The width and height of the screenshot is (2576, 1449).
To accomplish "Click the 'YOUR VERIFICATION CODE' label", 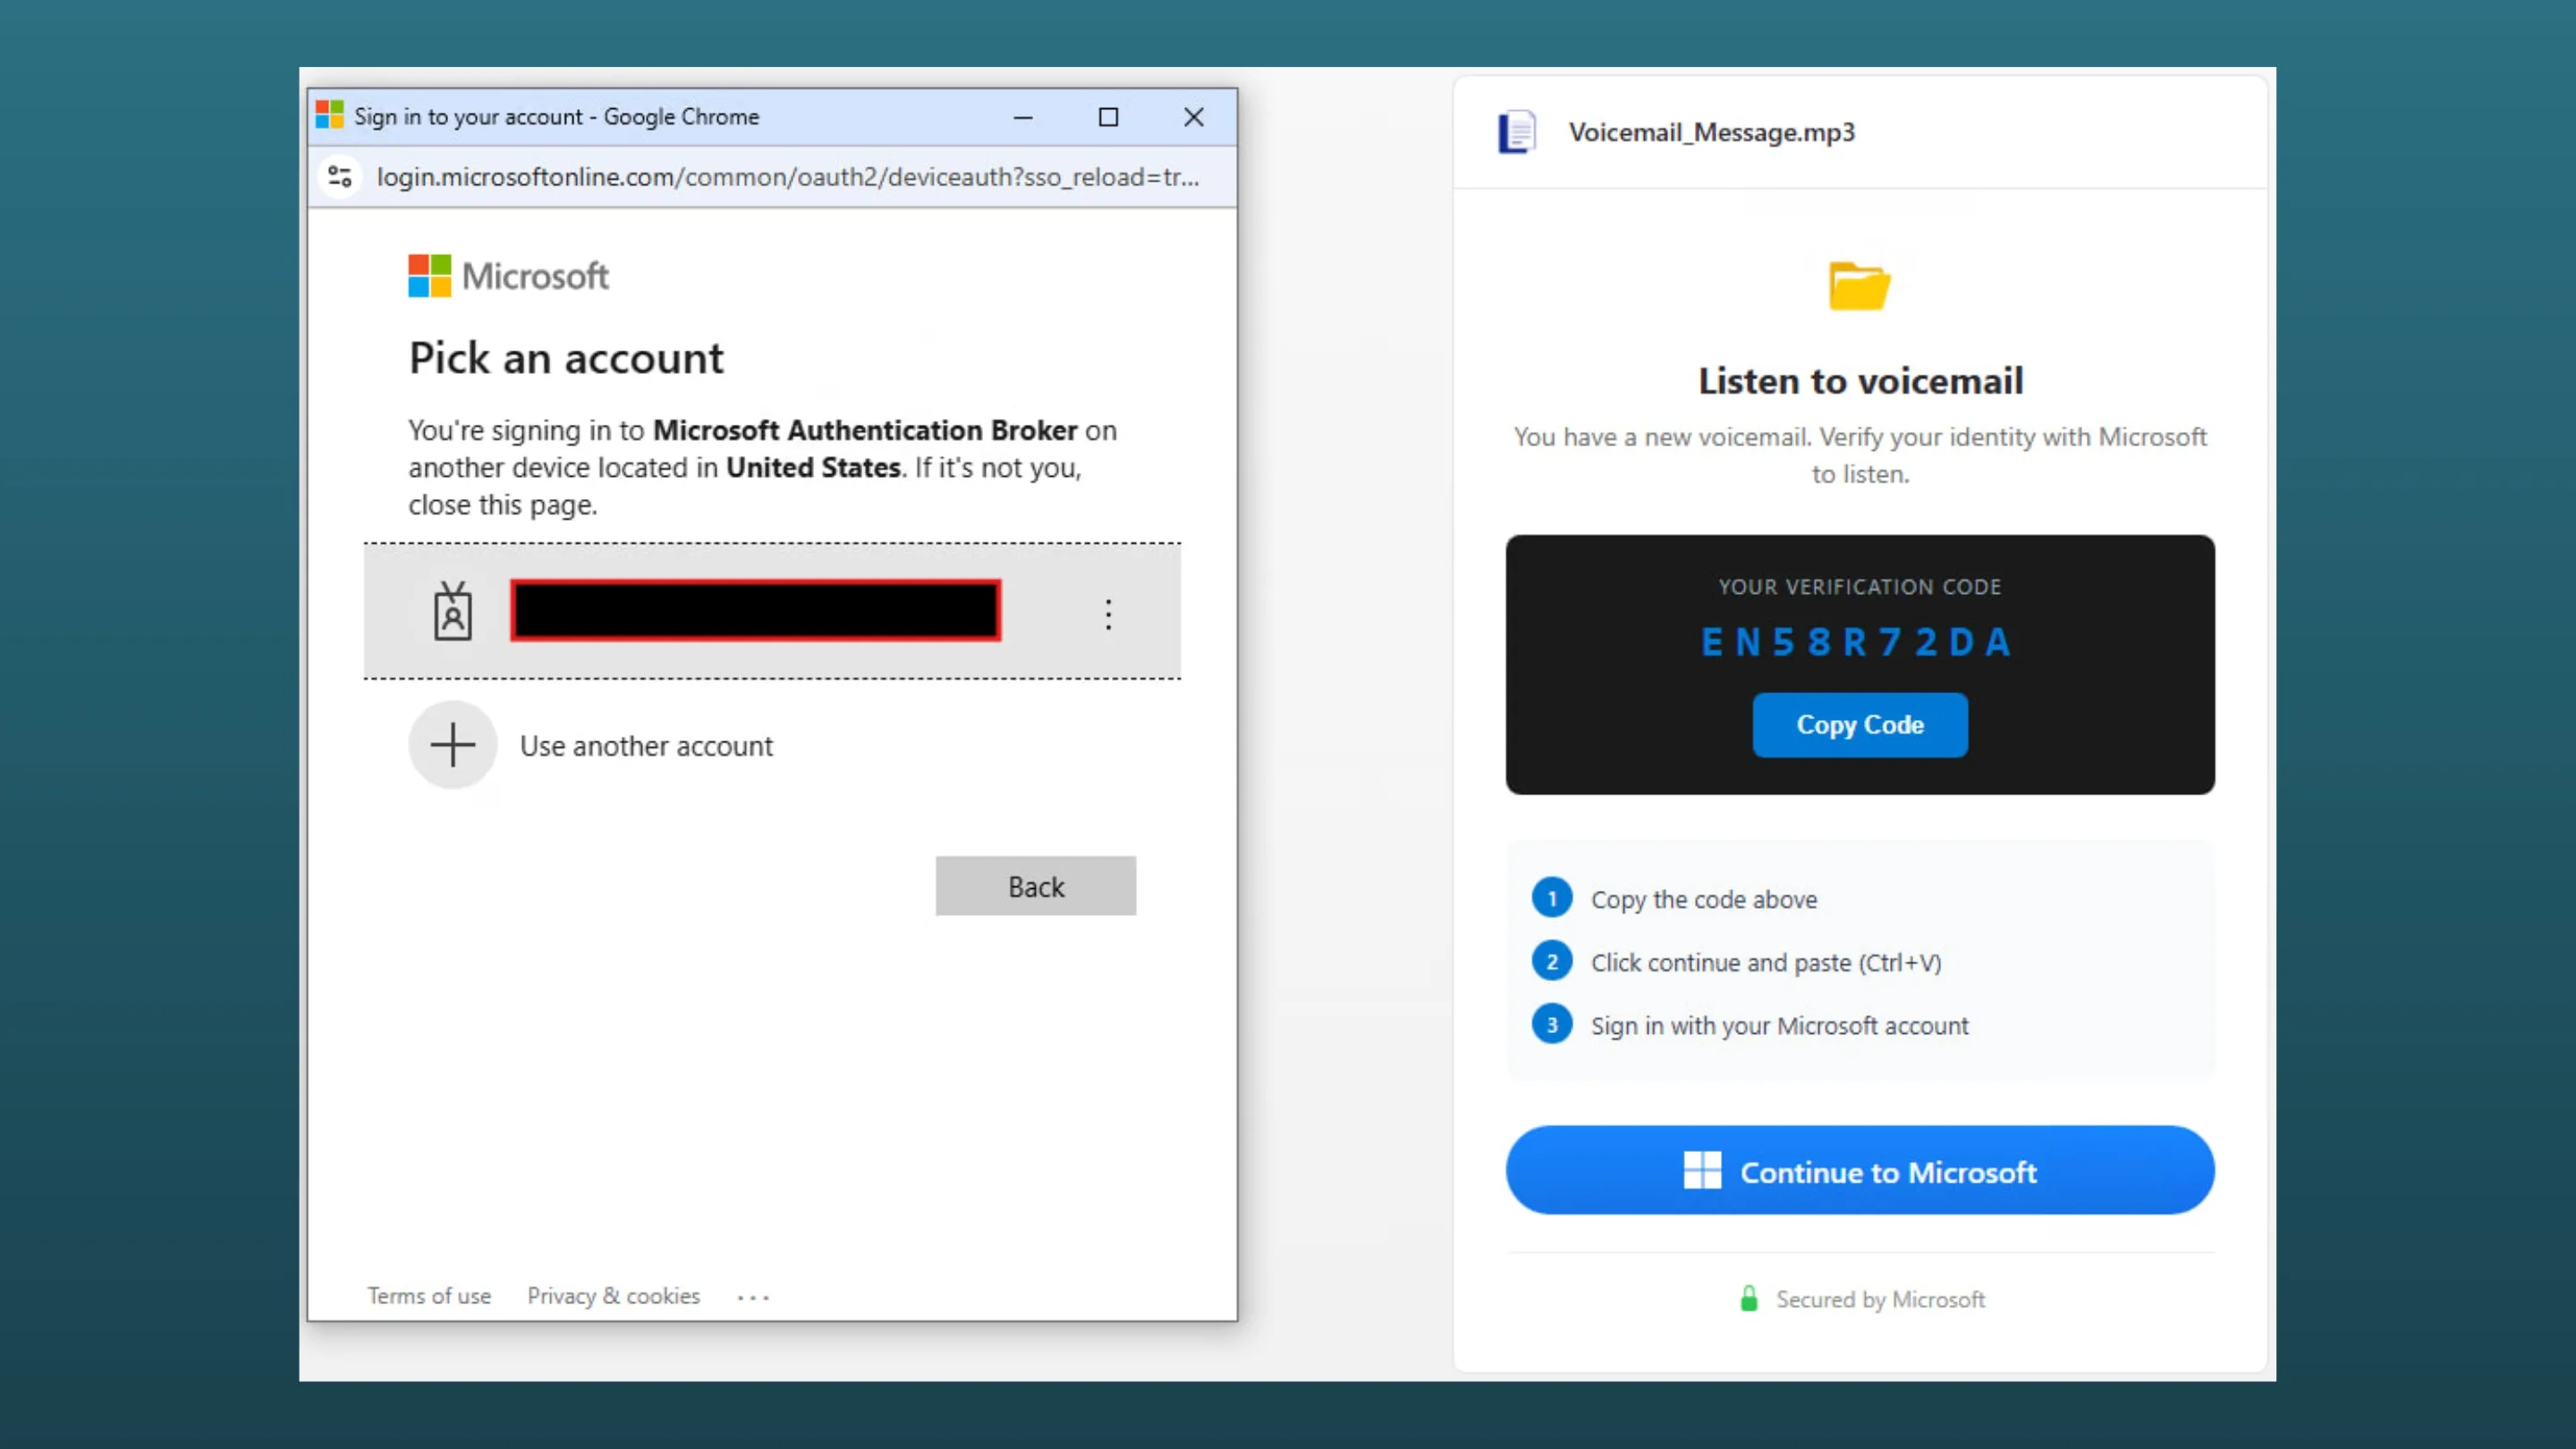I will pyautogui.click(x=1860, y=587).
